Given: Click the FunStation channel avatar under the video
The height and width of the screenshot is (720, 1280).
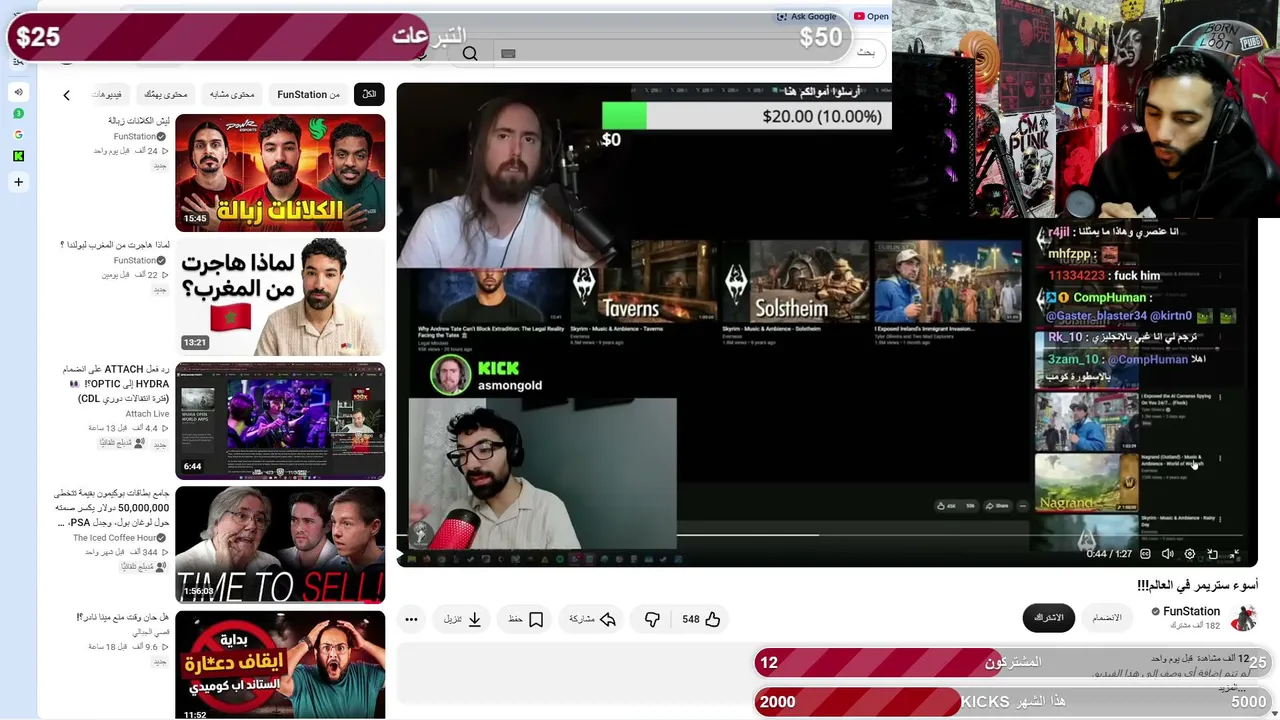Looking at the screenshot, I should coord(1243,618).
